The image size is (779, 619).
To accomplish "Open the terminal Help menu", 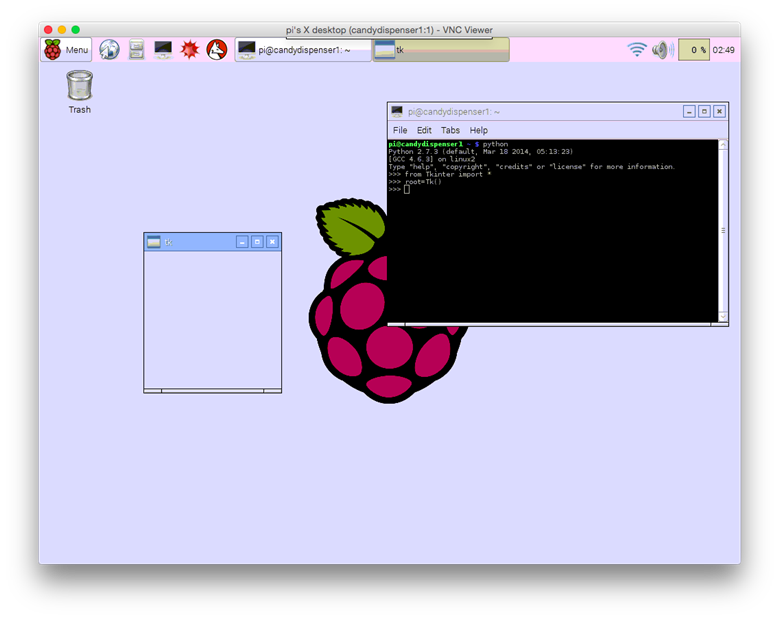I will [479, 130].
